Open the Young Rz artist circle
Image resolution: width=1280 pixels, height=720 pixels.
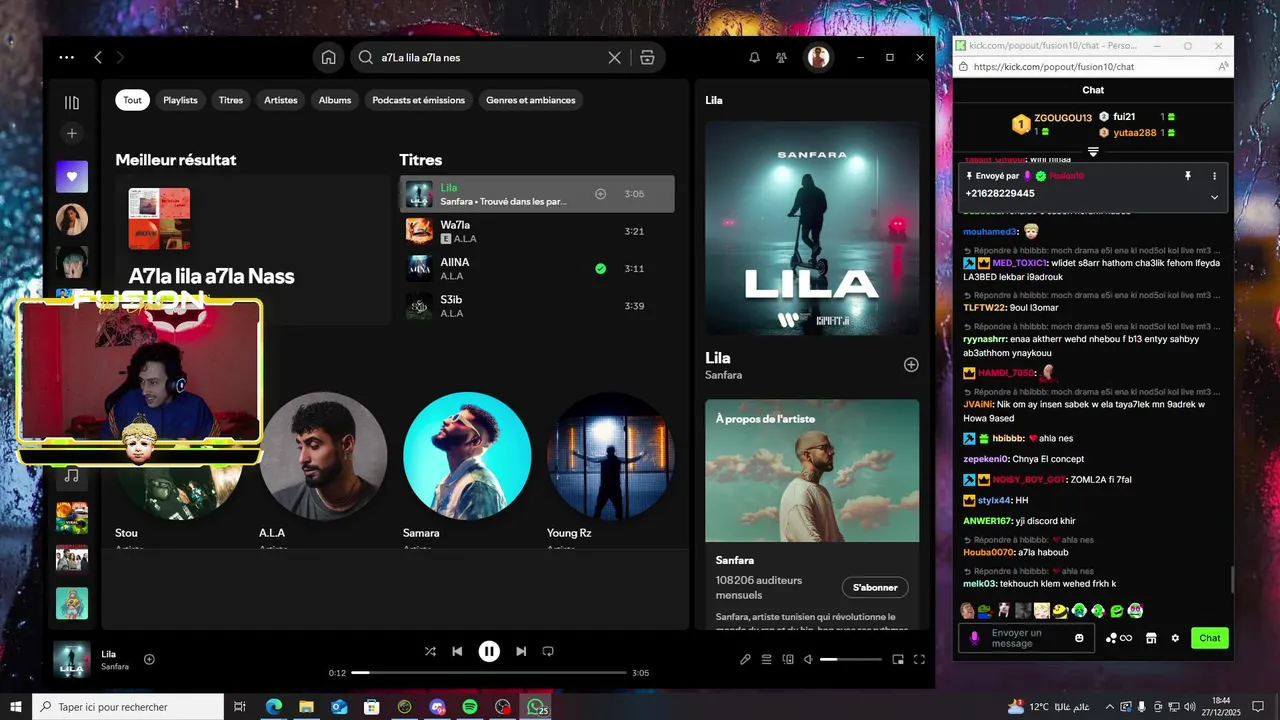611,456
